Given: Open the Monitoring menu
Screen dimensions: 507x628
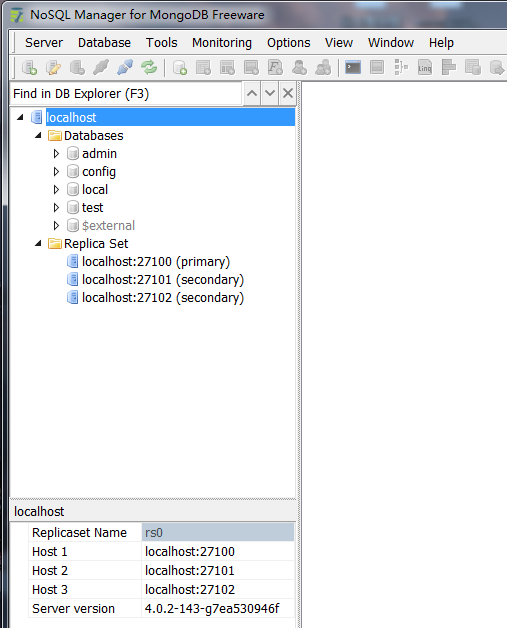Looking at the screenshot, I should pos(222,42).
